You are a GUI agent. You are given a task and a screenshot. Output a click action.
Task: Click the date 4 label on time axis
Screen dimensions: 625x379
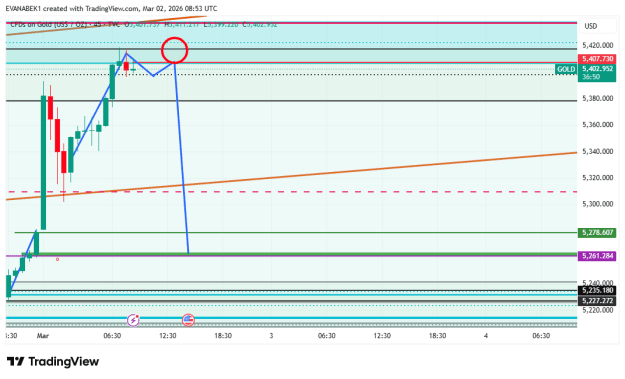[485, 336]
